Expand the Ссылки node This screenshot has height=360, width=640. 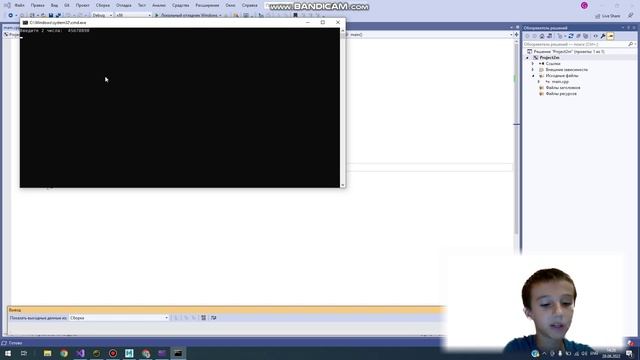point(533,64)
